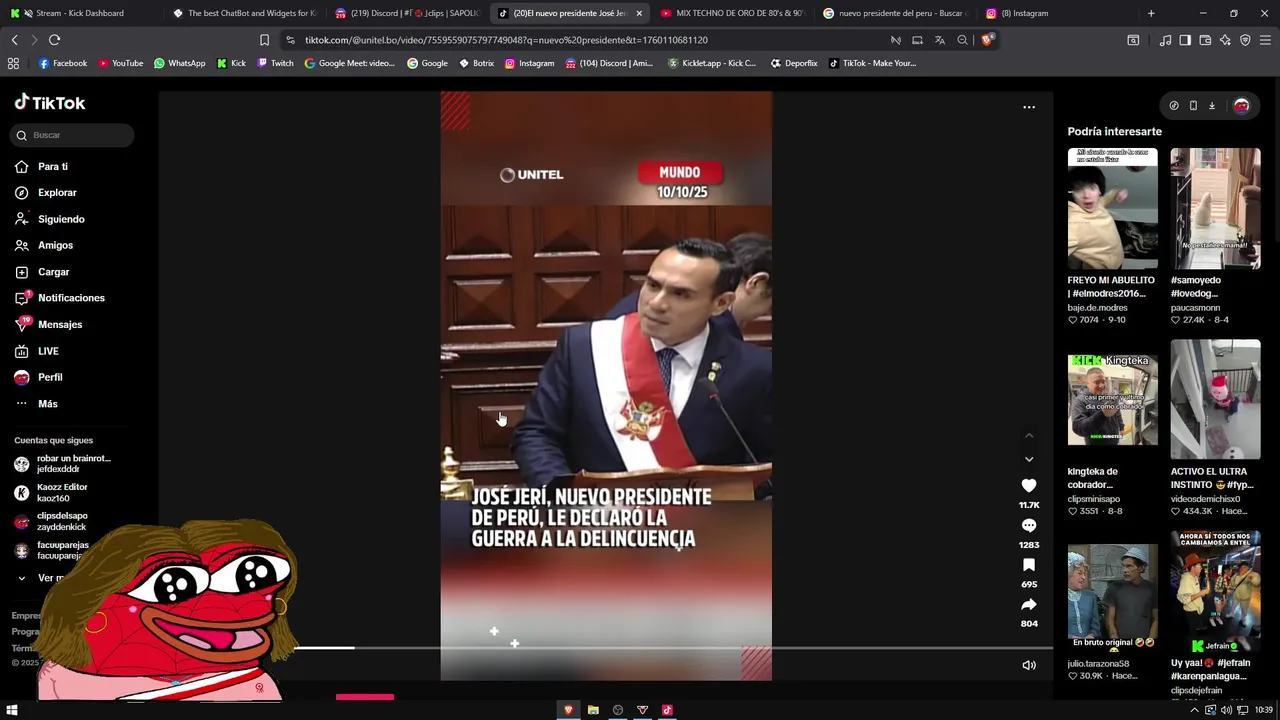
Task: Go to Para ti feed
Action: pyautogui.click(x=41, y=167)
